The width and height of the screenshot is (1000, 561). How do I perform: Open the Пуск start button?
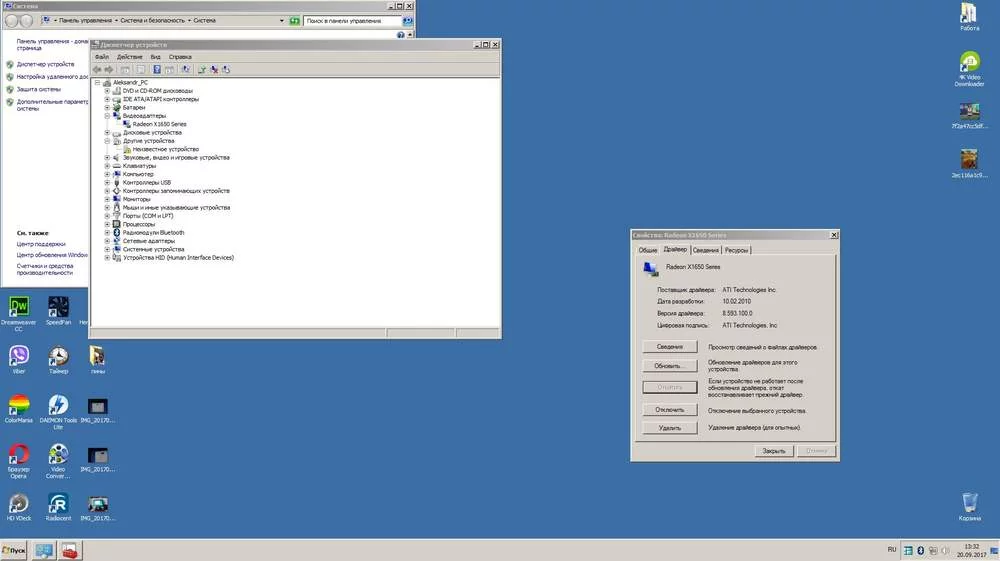click(14, 550)
